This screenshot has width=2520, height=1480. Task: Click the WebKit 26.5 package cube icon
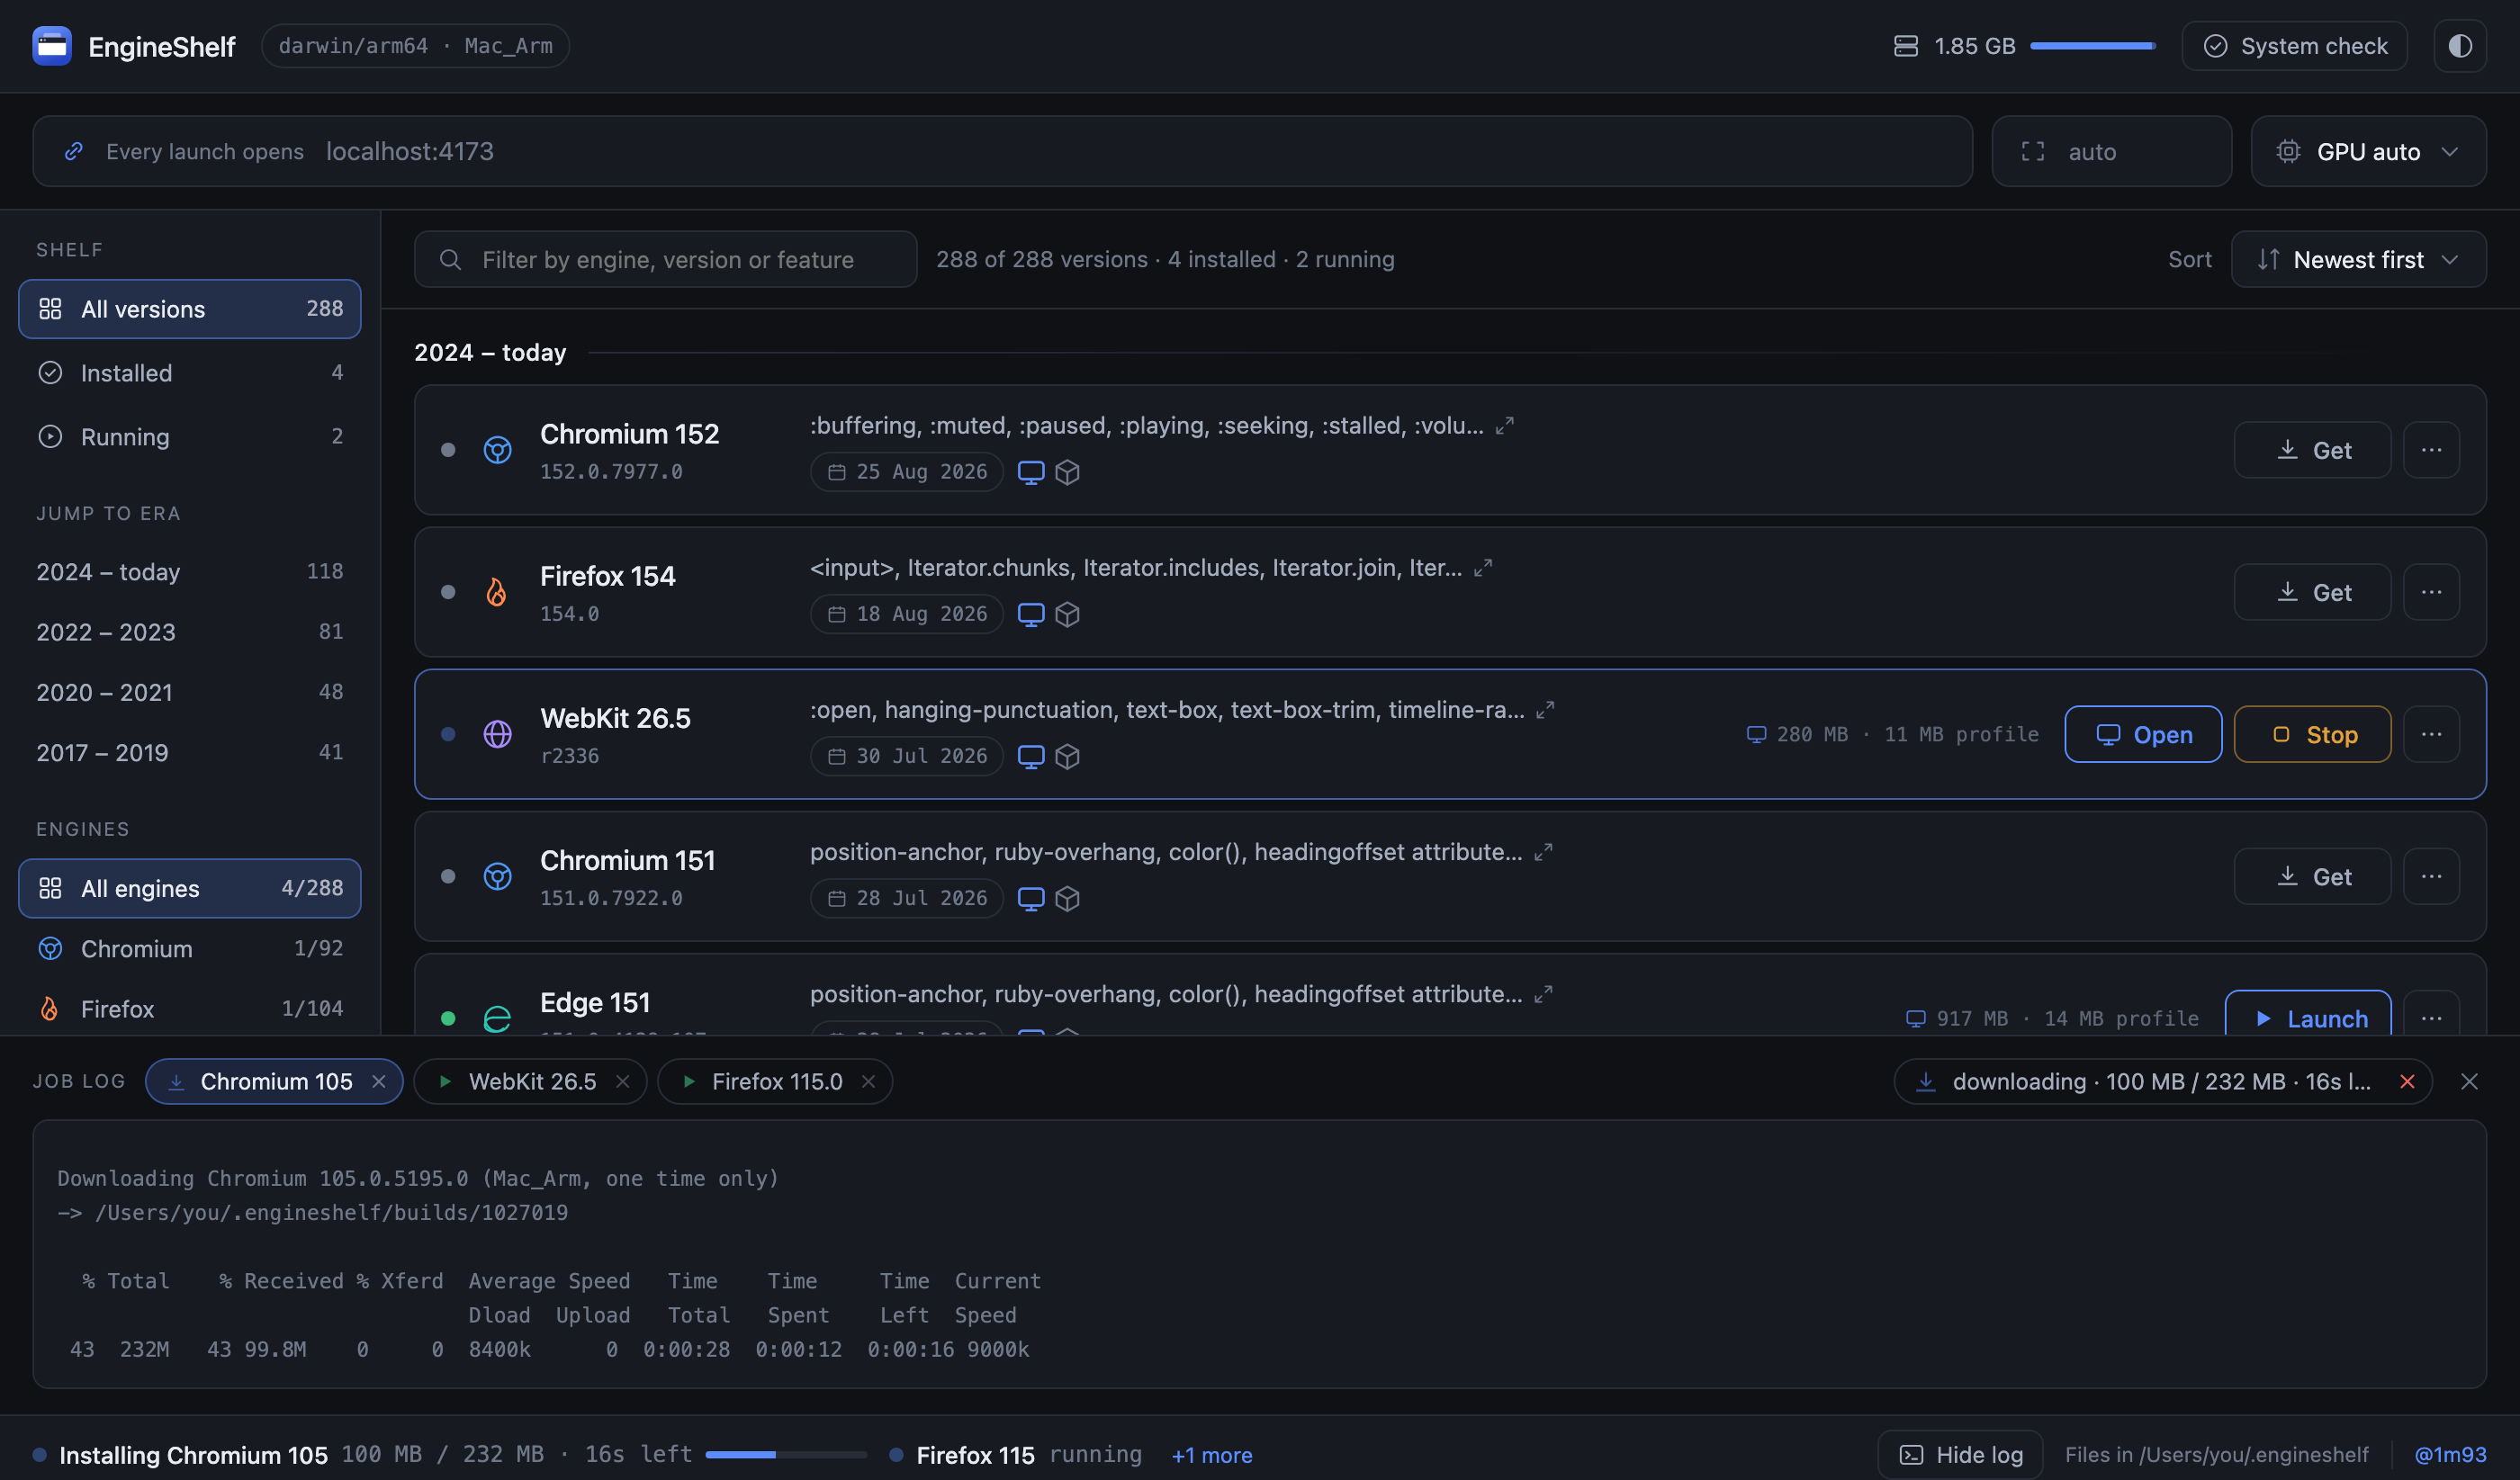coord(1067,756)
